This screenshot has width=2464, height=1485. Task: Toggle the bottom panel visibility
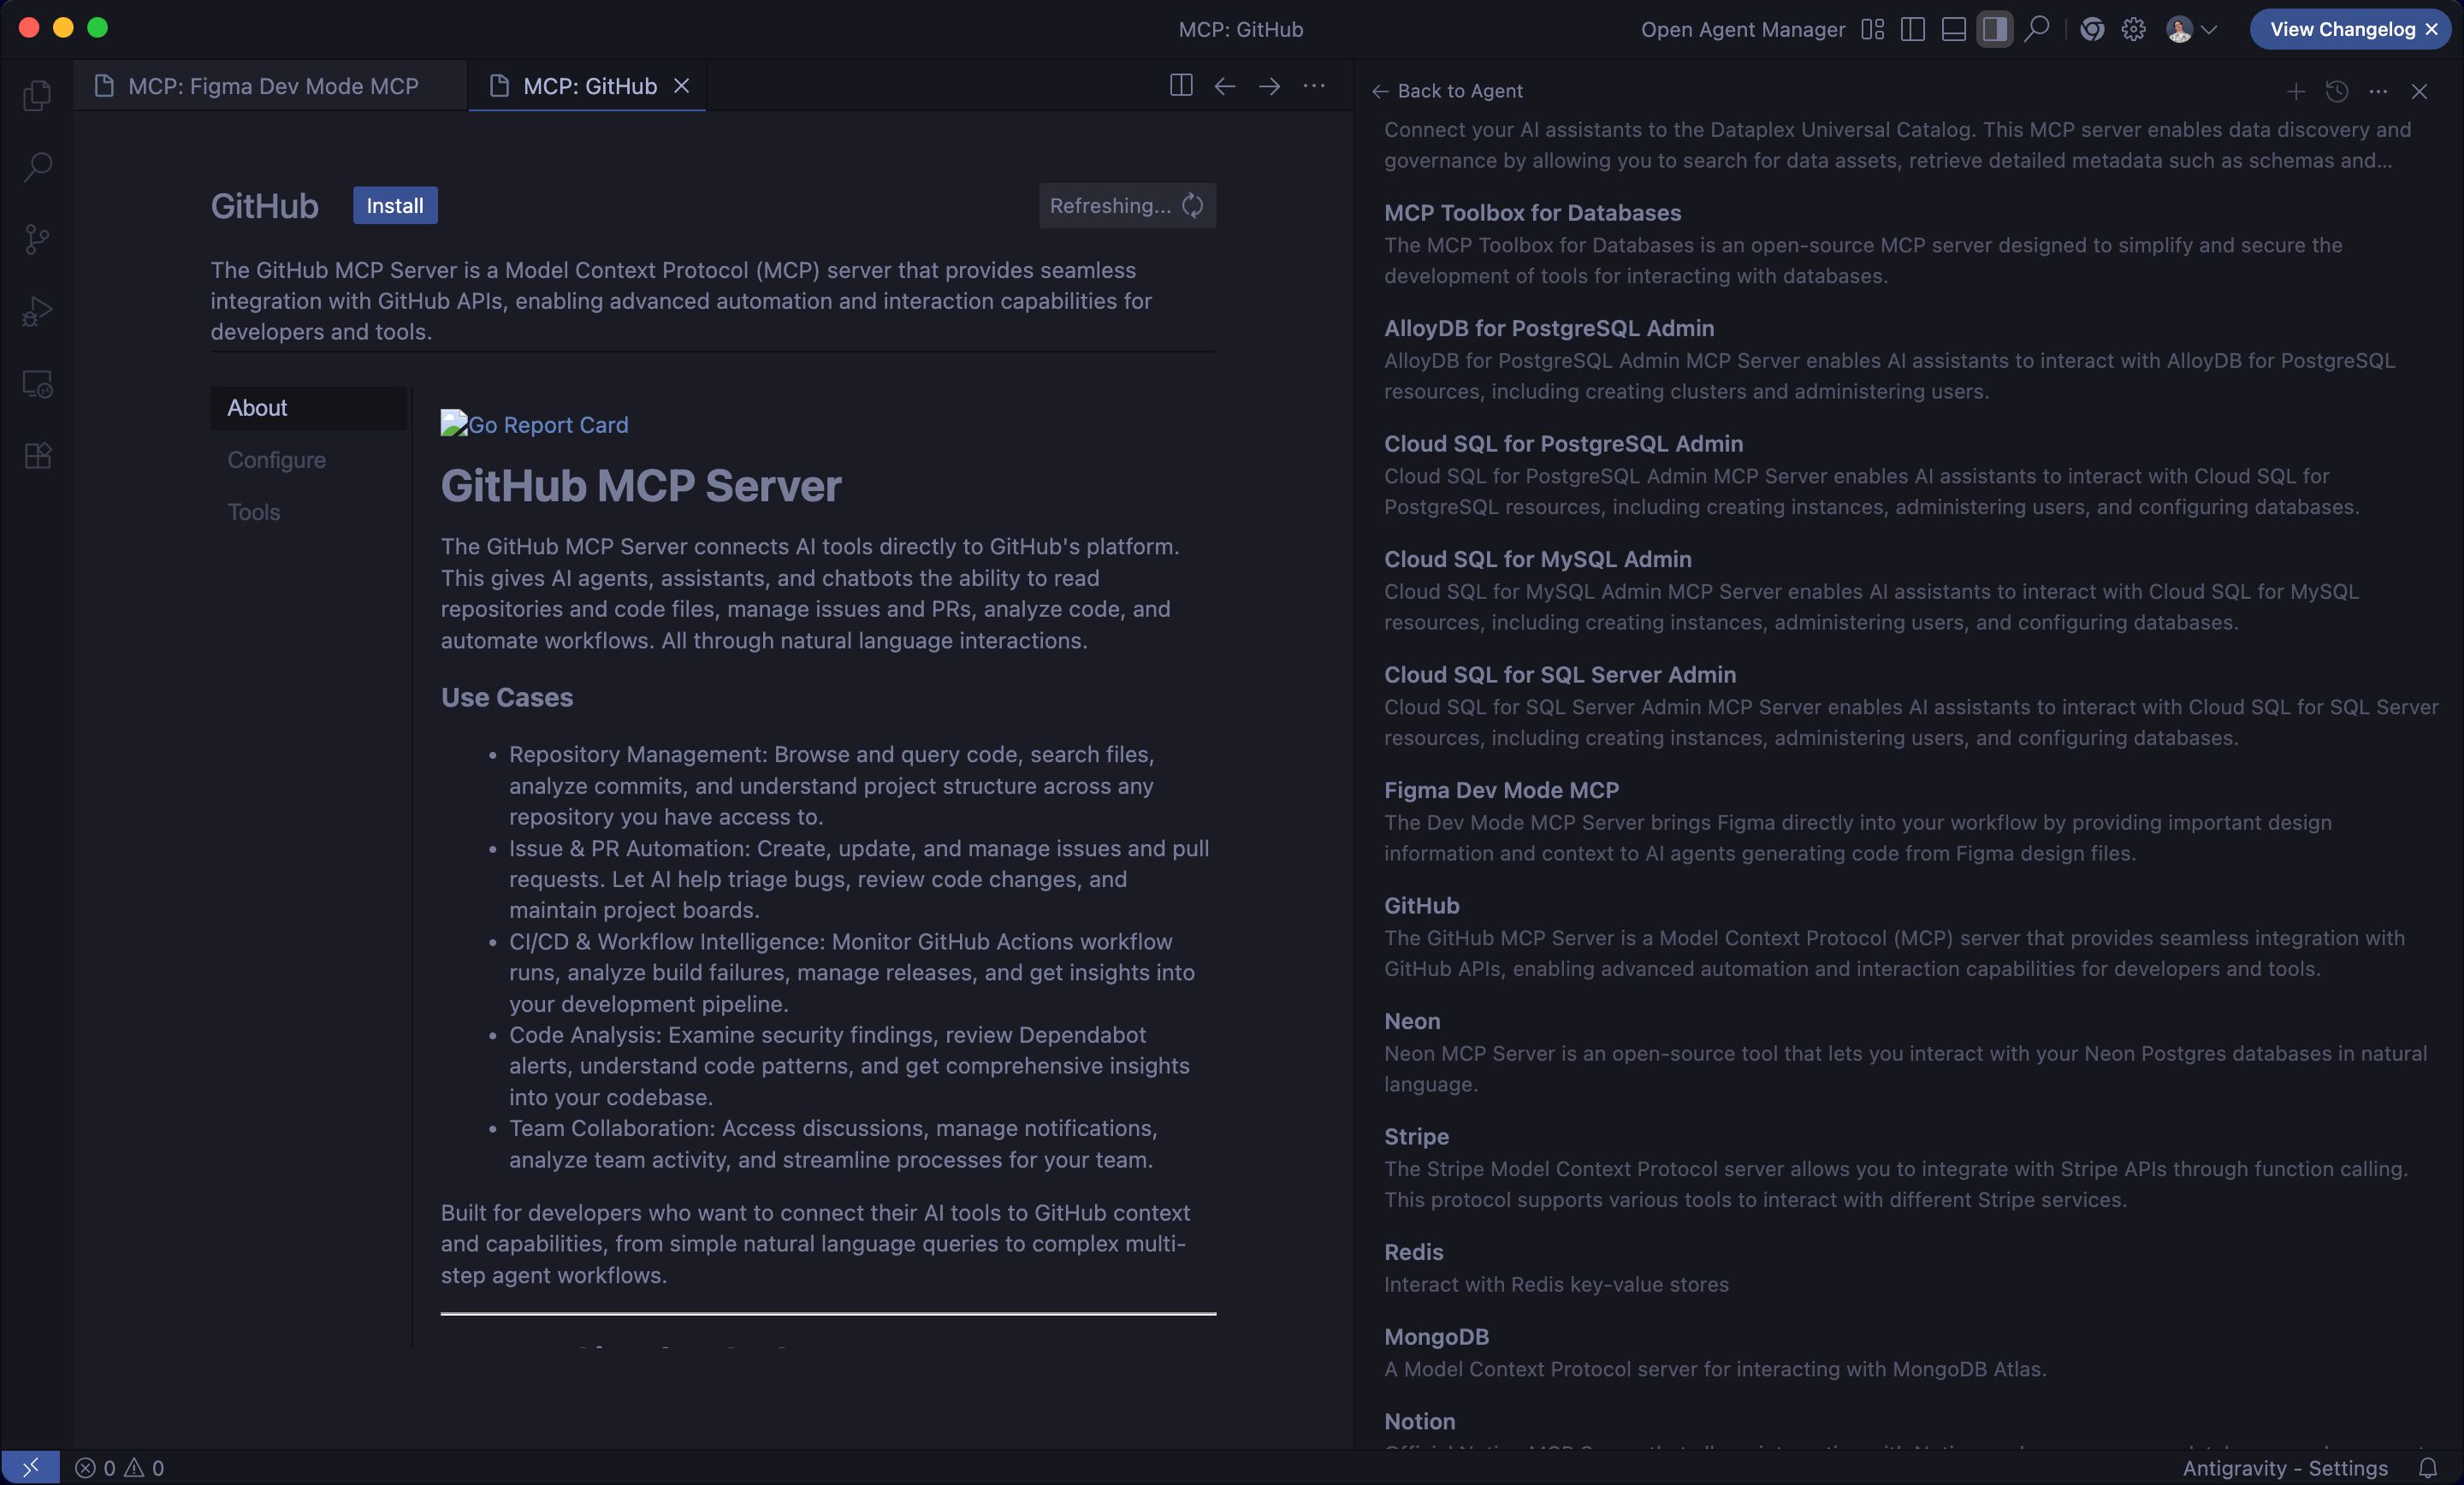click(1953, 29)
